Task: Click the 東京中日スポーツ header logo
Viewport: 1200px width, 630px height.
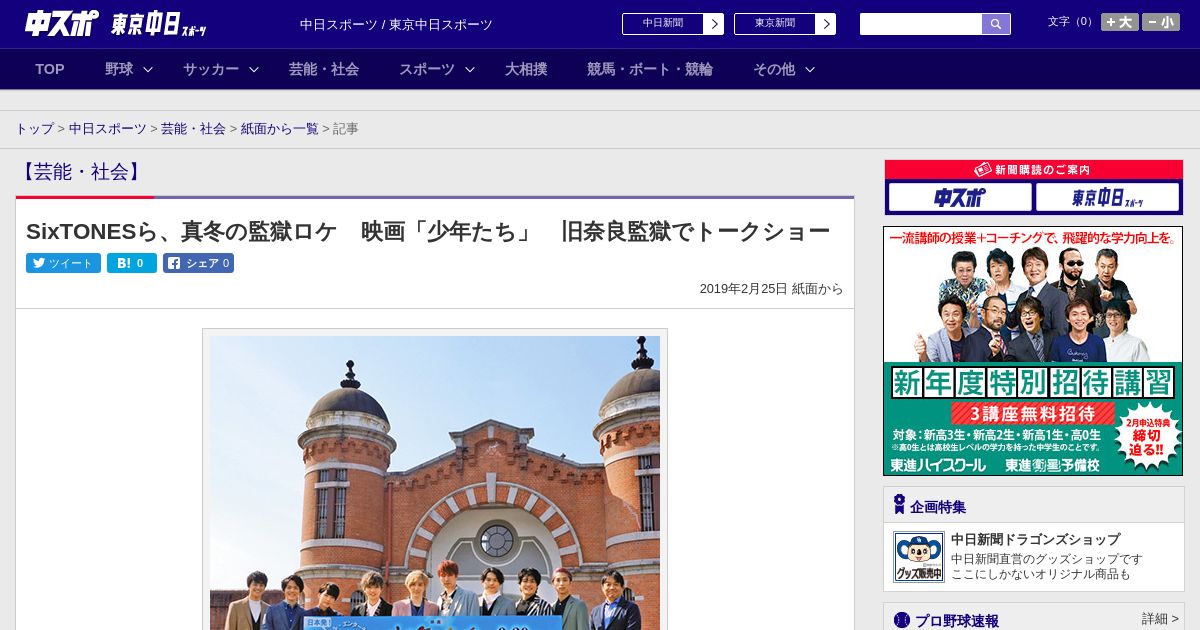Action: (x=159, y=25)
